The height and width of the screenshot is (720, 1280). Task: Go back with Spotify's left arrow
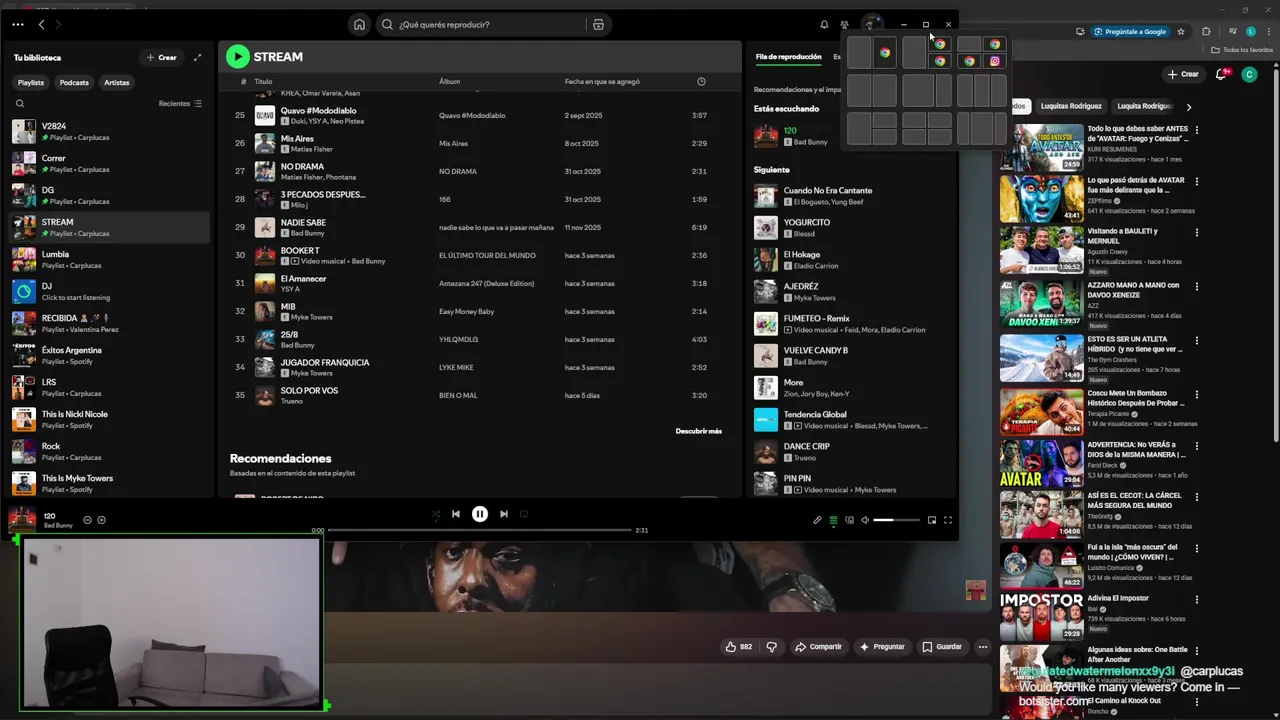(x=41, y=24)
